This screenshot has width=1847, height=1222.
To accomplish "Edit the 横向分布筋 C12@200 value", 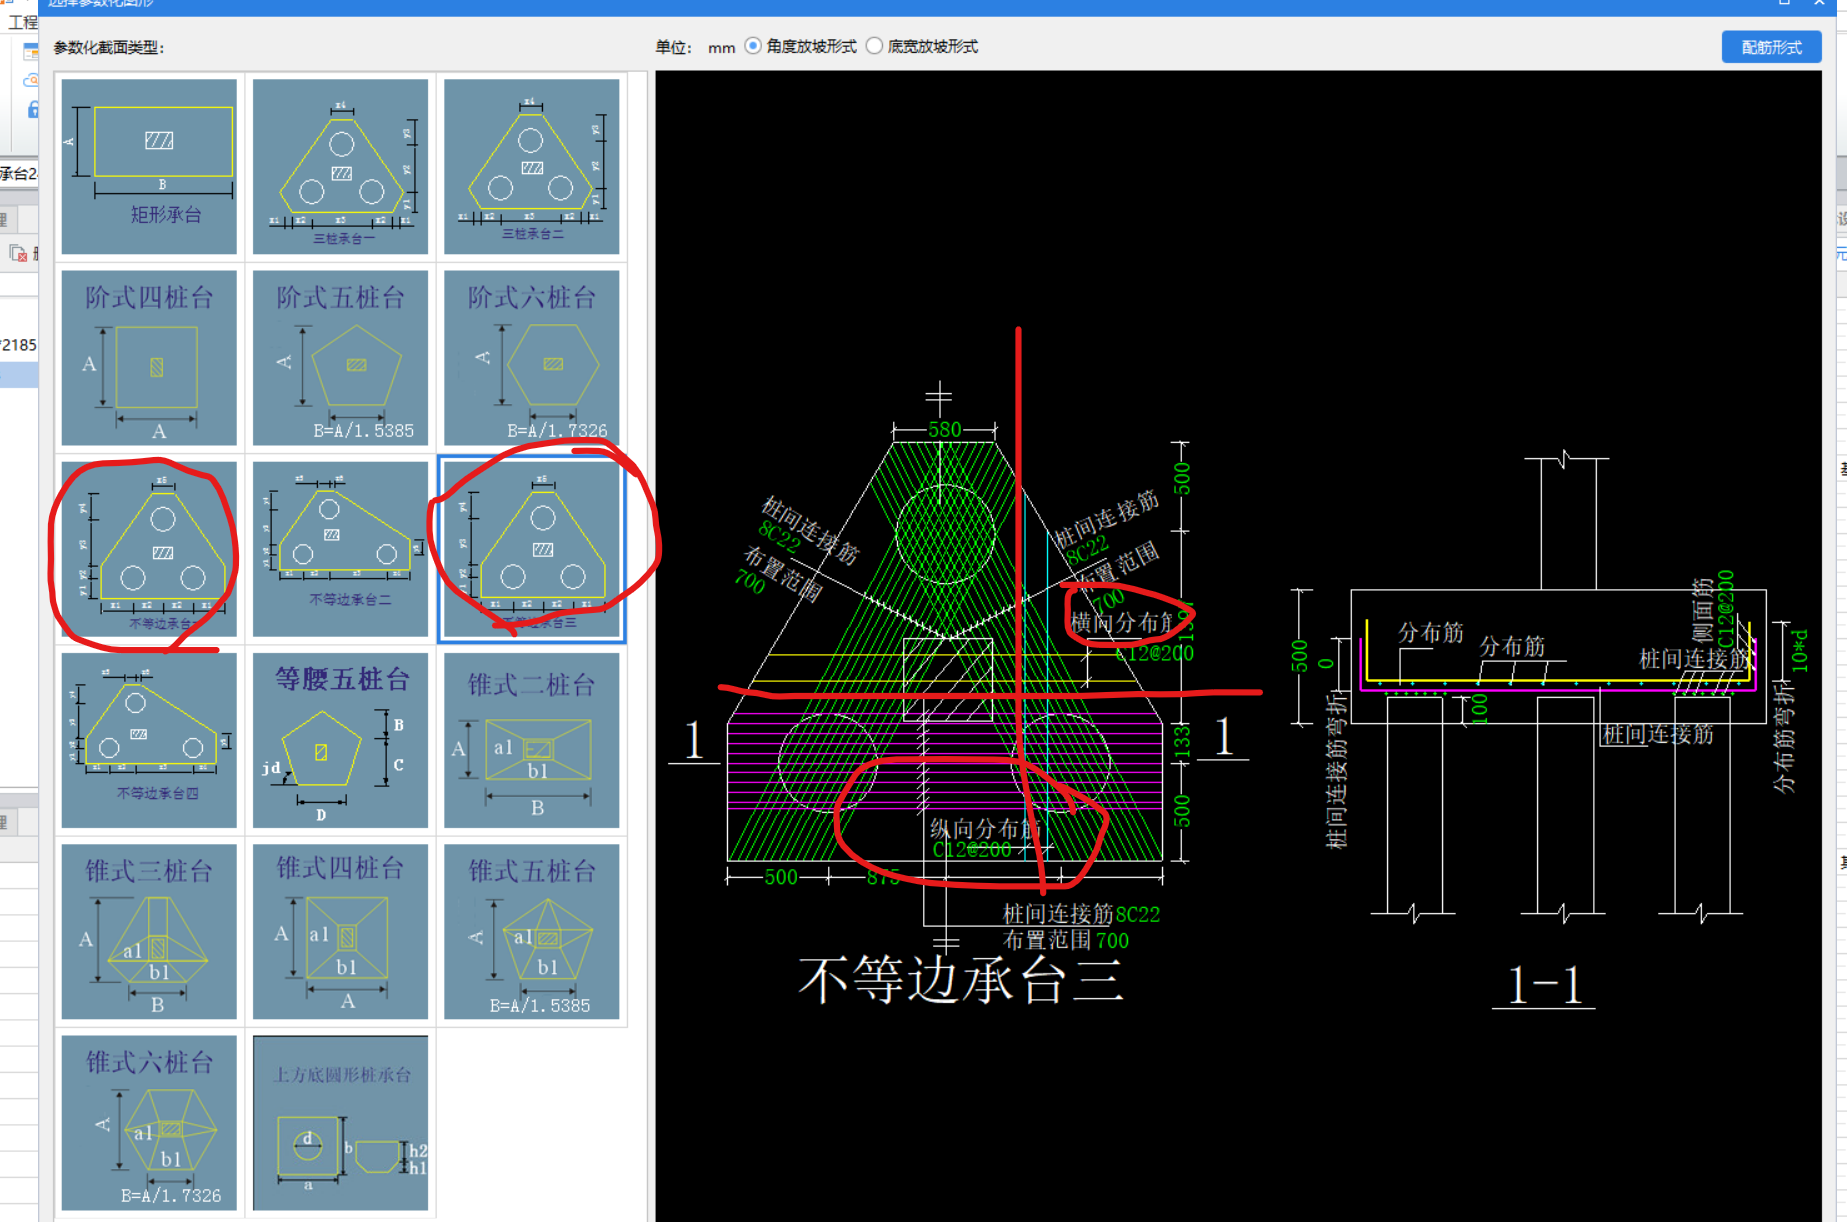I will coord(1155,653).
